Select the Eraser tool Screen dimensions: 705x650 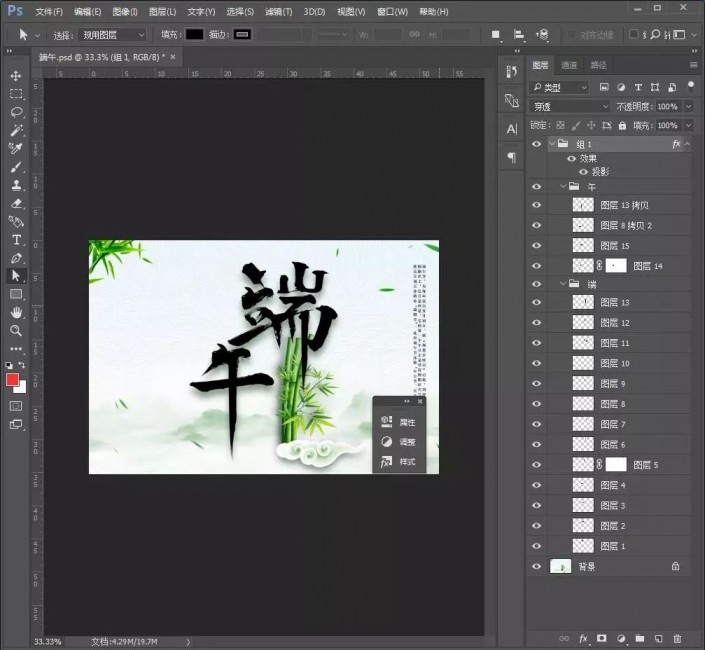[16, 203]
